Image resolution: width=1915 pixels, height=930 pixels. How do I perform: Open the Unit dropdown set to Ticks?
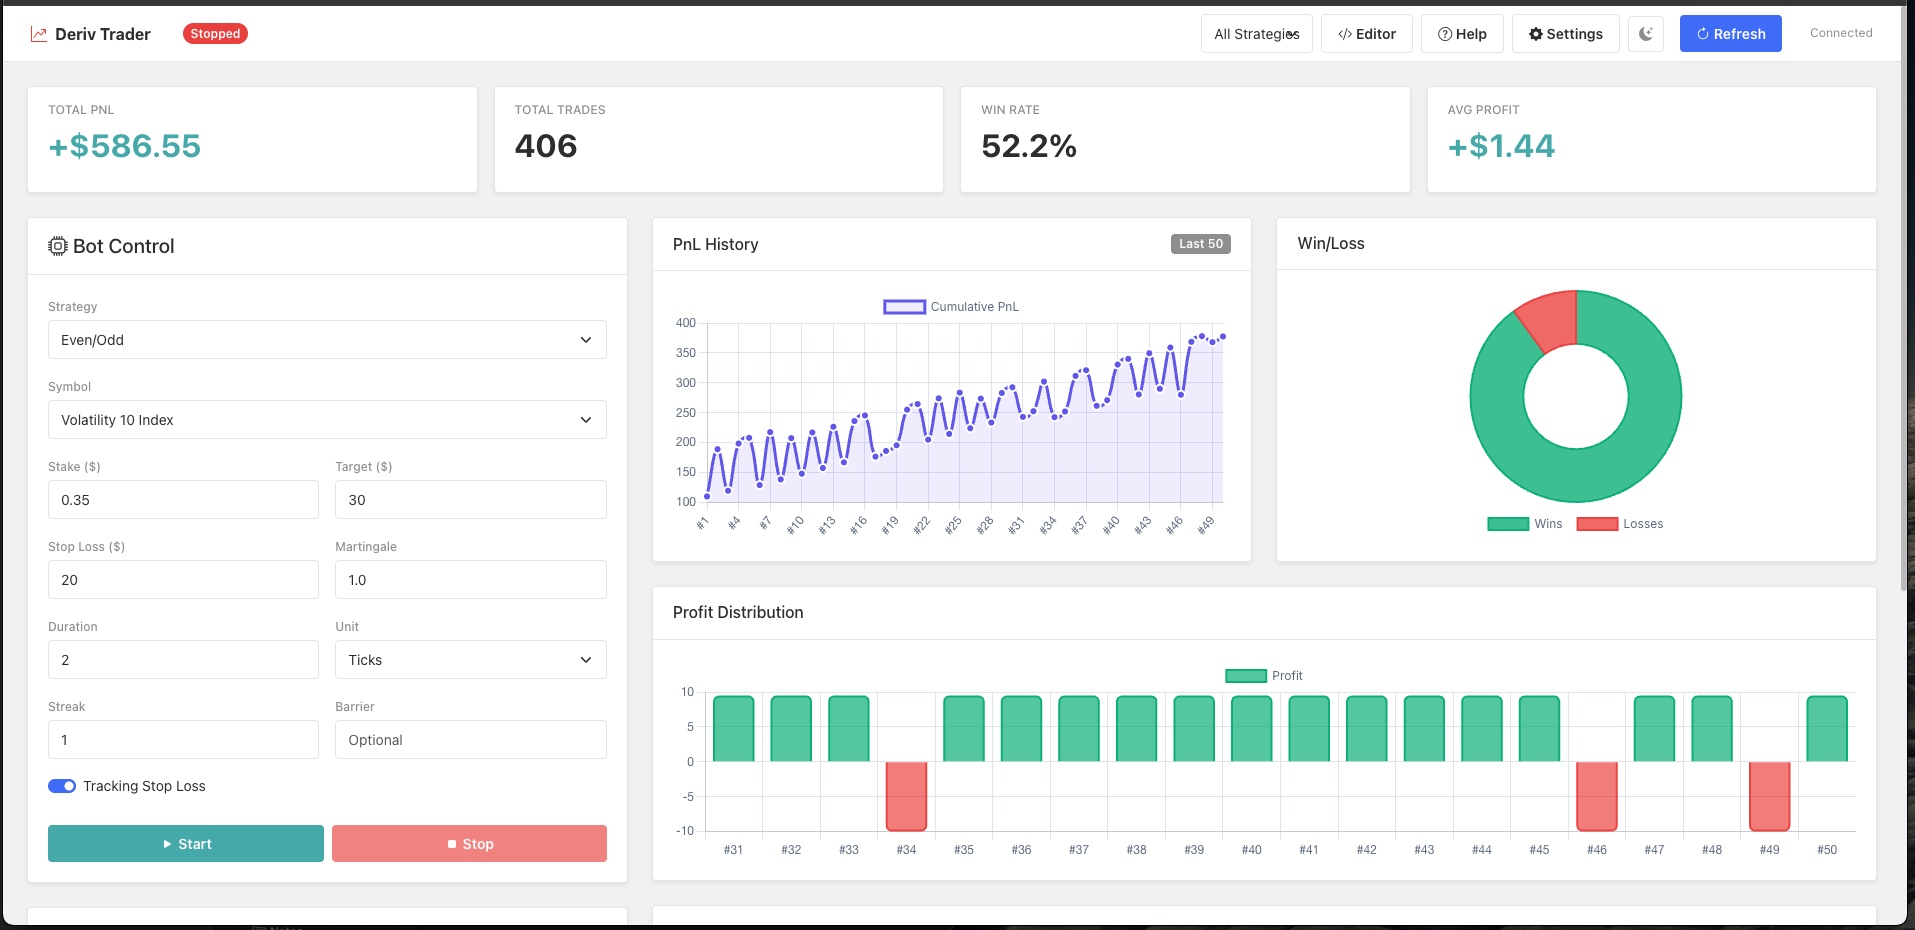pyautogui.click(x=470, y=660)
